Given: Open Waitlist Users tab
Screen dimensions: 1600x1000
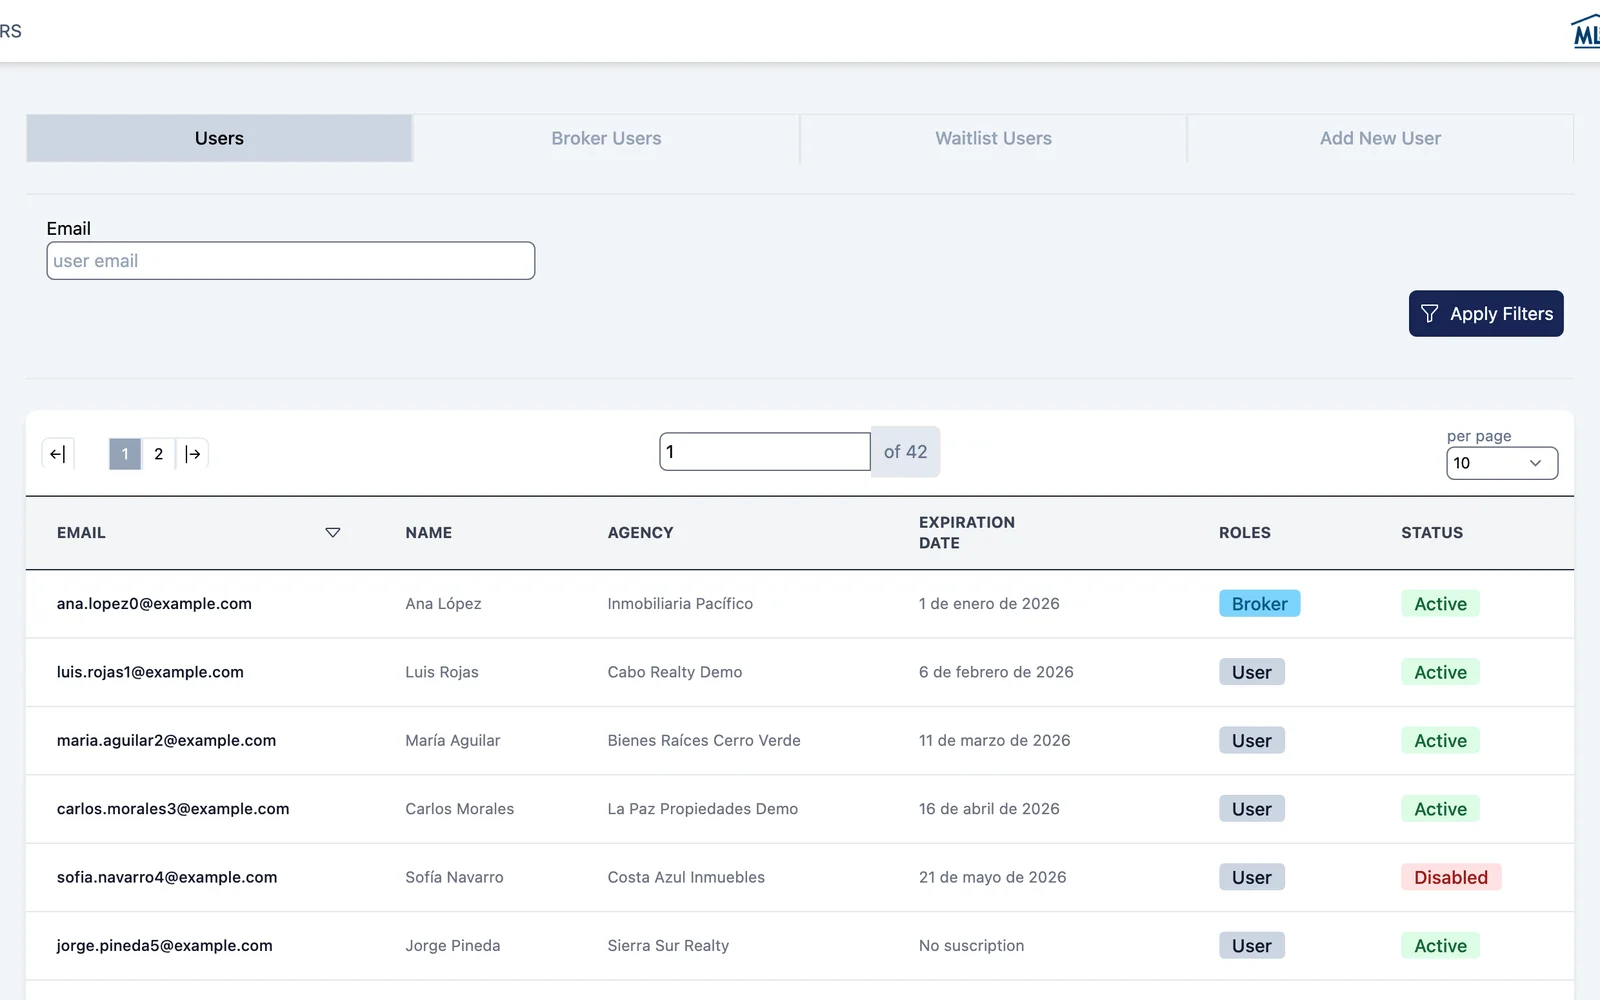Looking at the screenshot, I should pyautogui.click(x=993, y=138).
